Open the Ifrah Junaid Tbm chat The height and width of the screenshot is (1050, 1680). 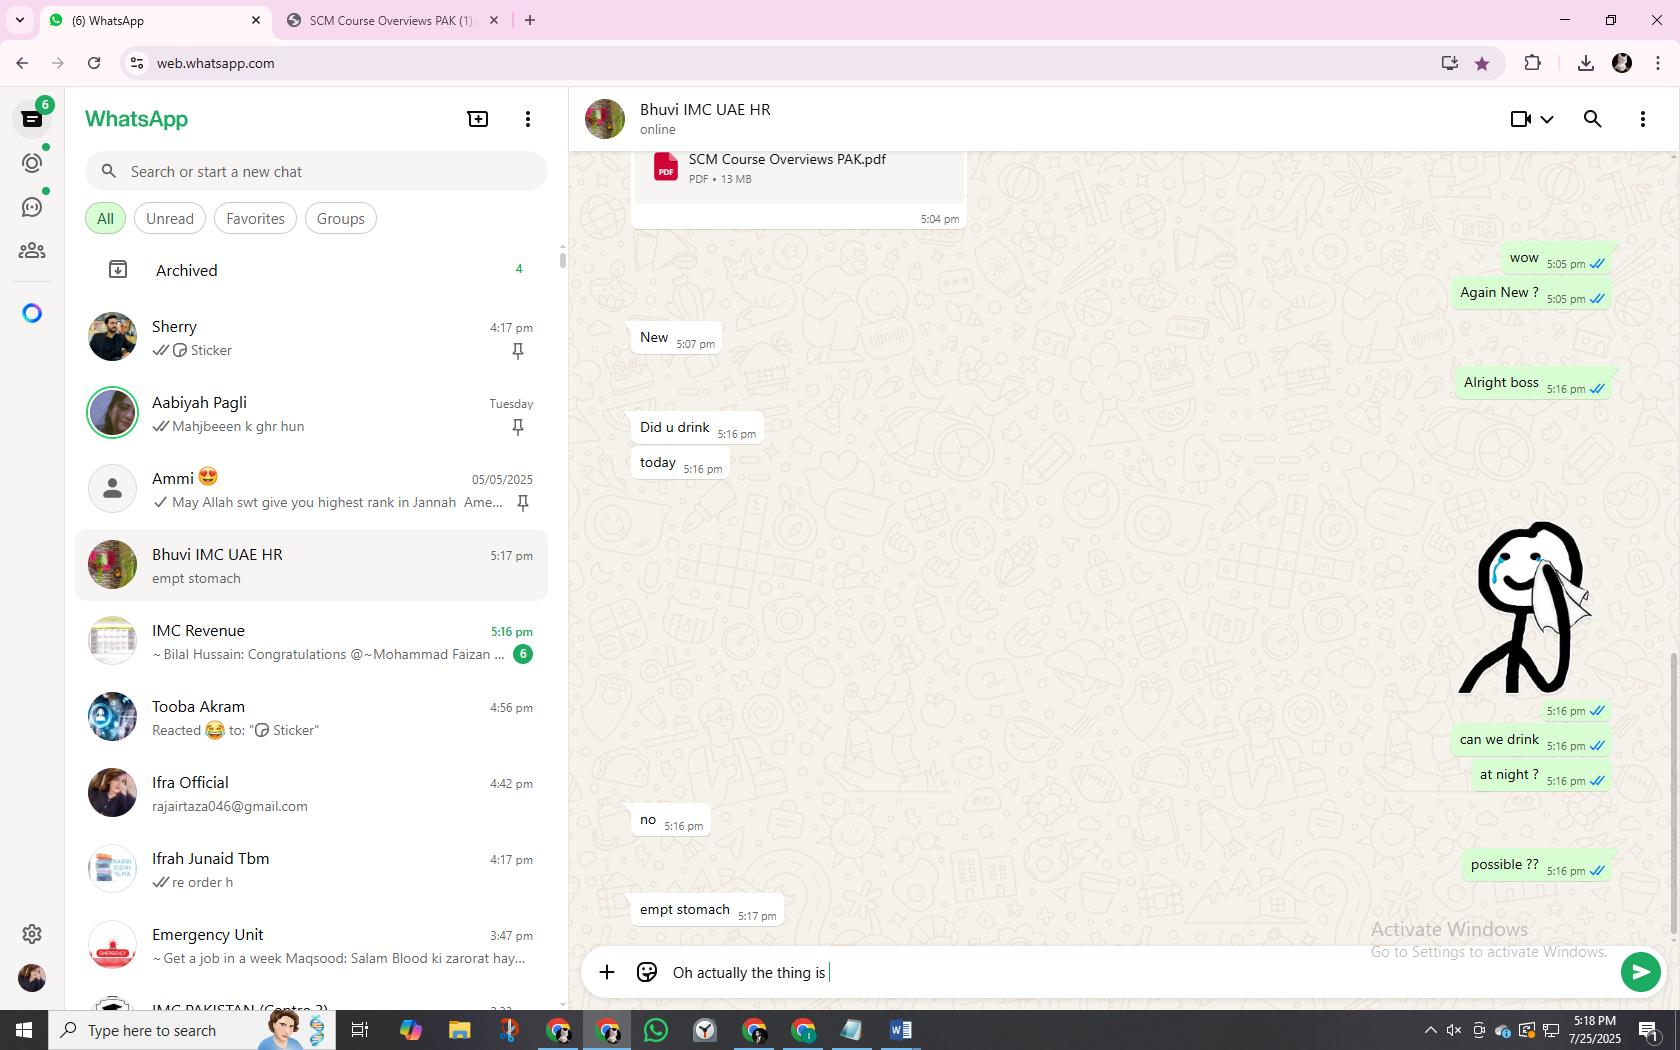[x=311, y=869]
